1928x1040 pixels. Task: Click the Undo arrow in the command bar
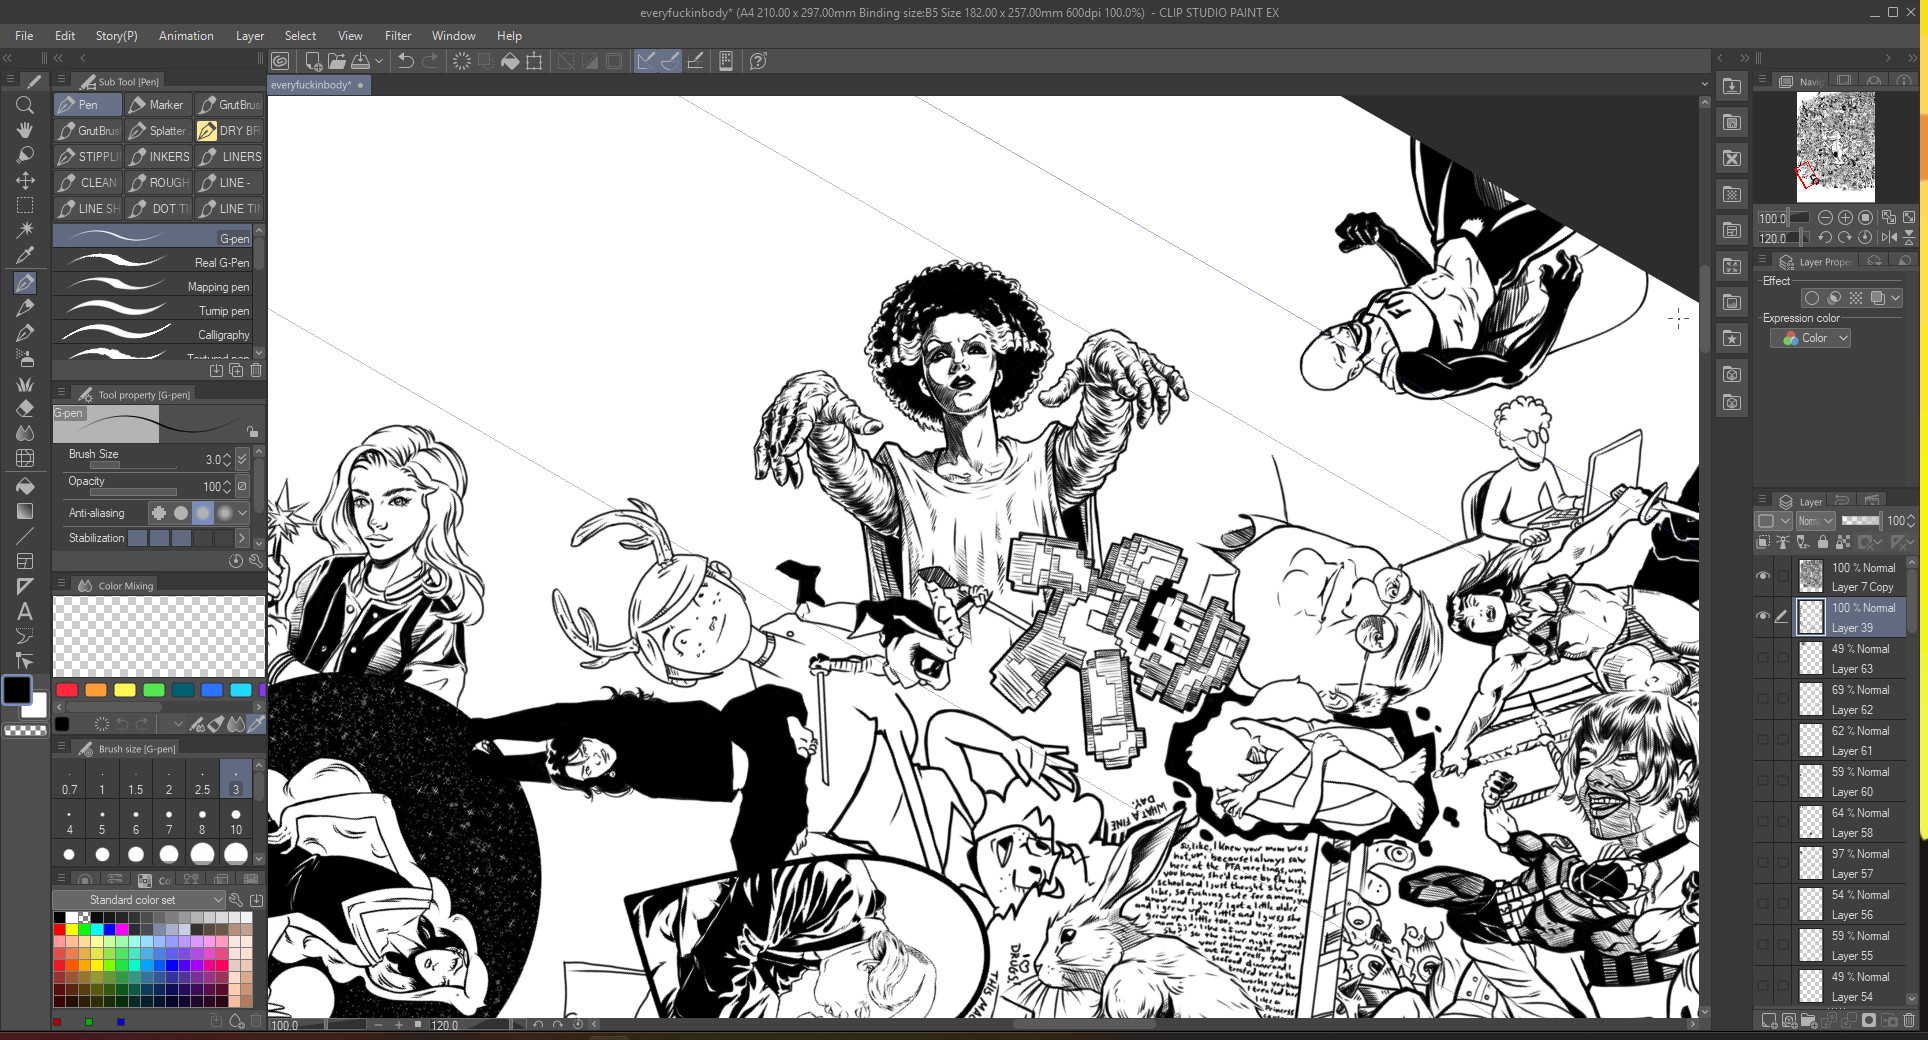coord(405,61)
